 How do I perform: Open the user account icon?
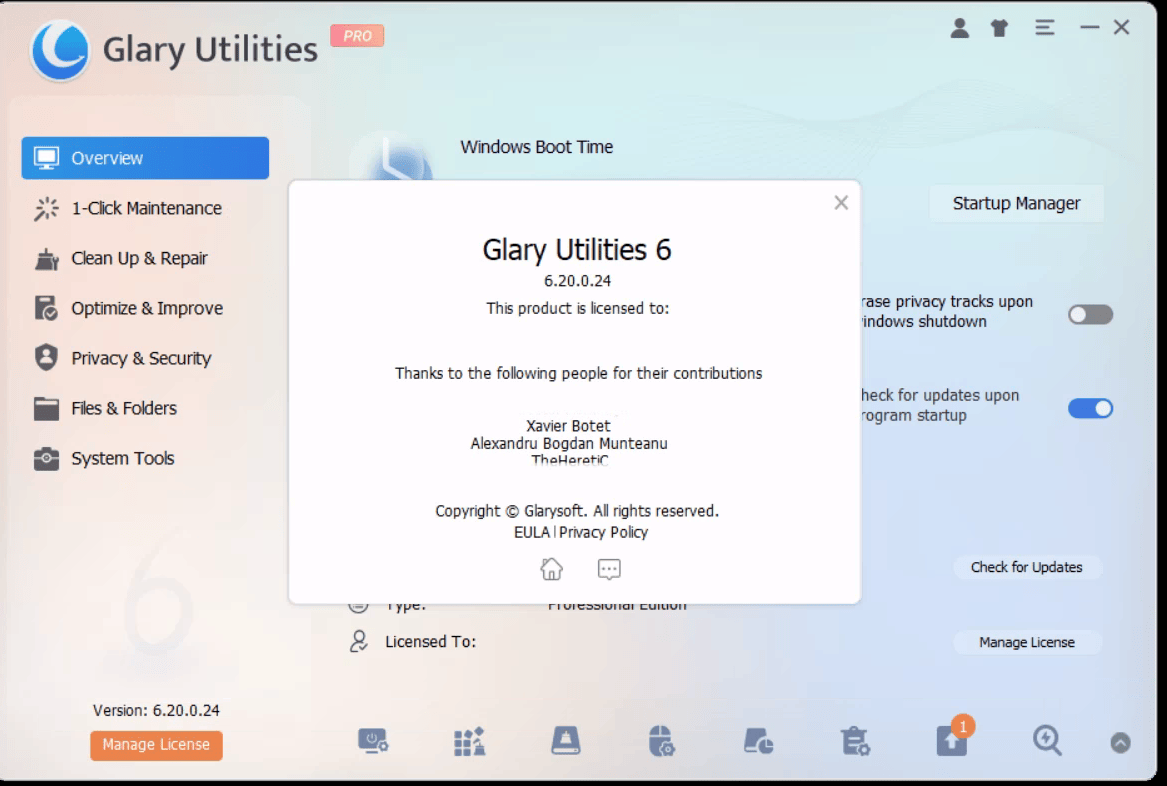pos(959,28)
